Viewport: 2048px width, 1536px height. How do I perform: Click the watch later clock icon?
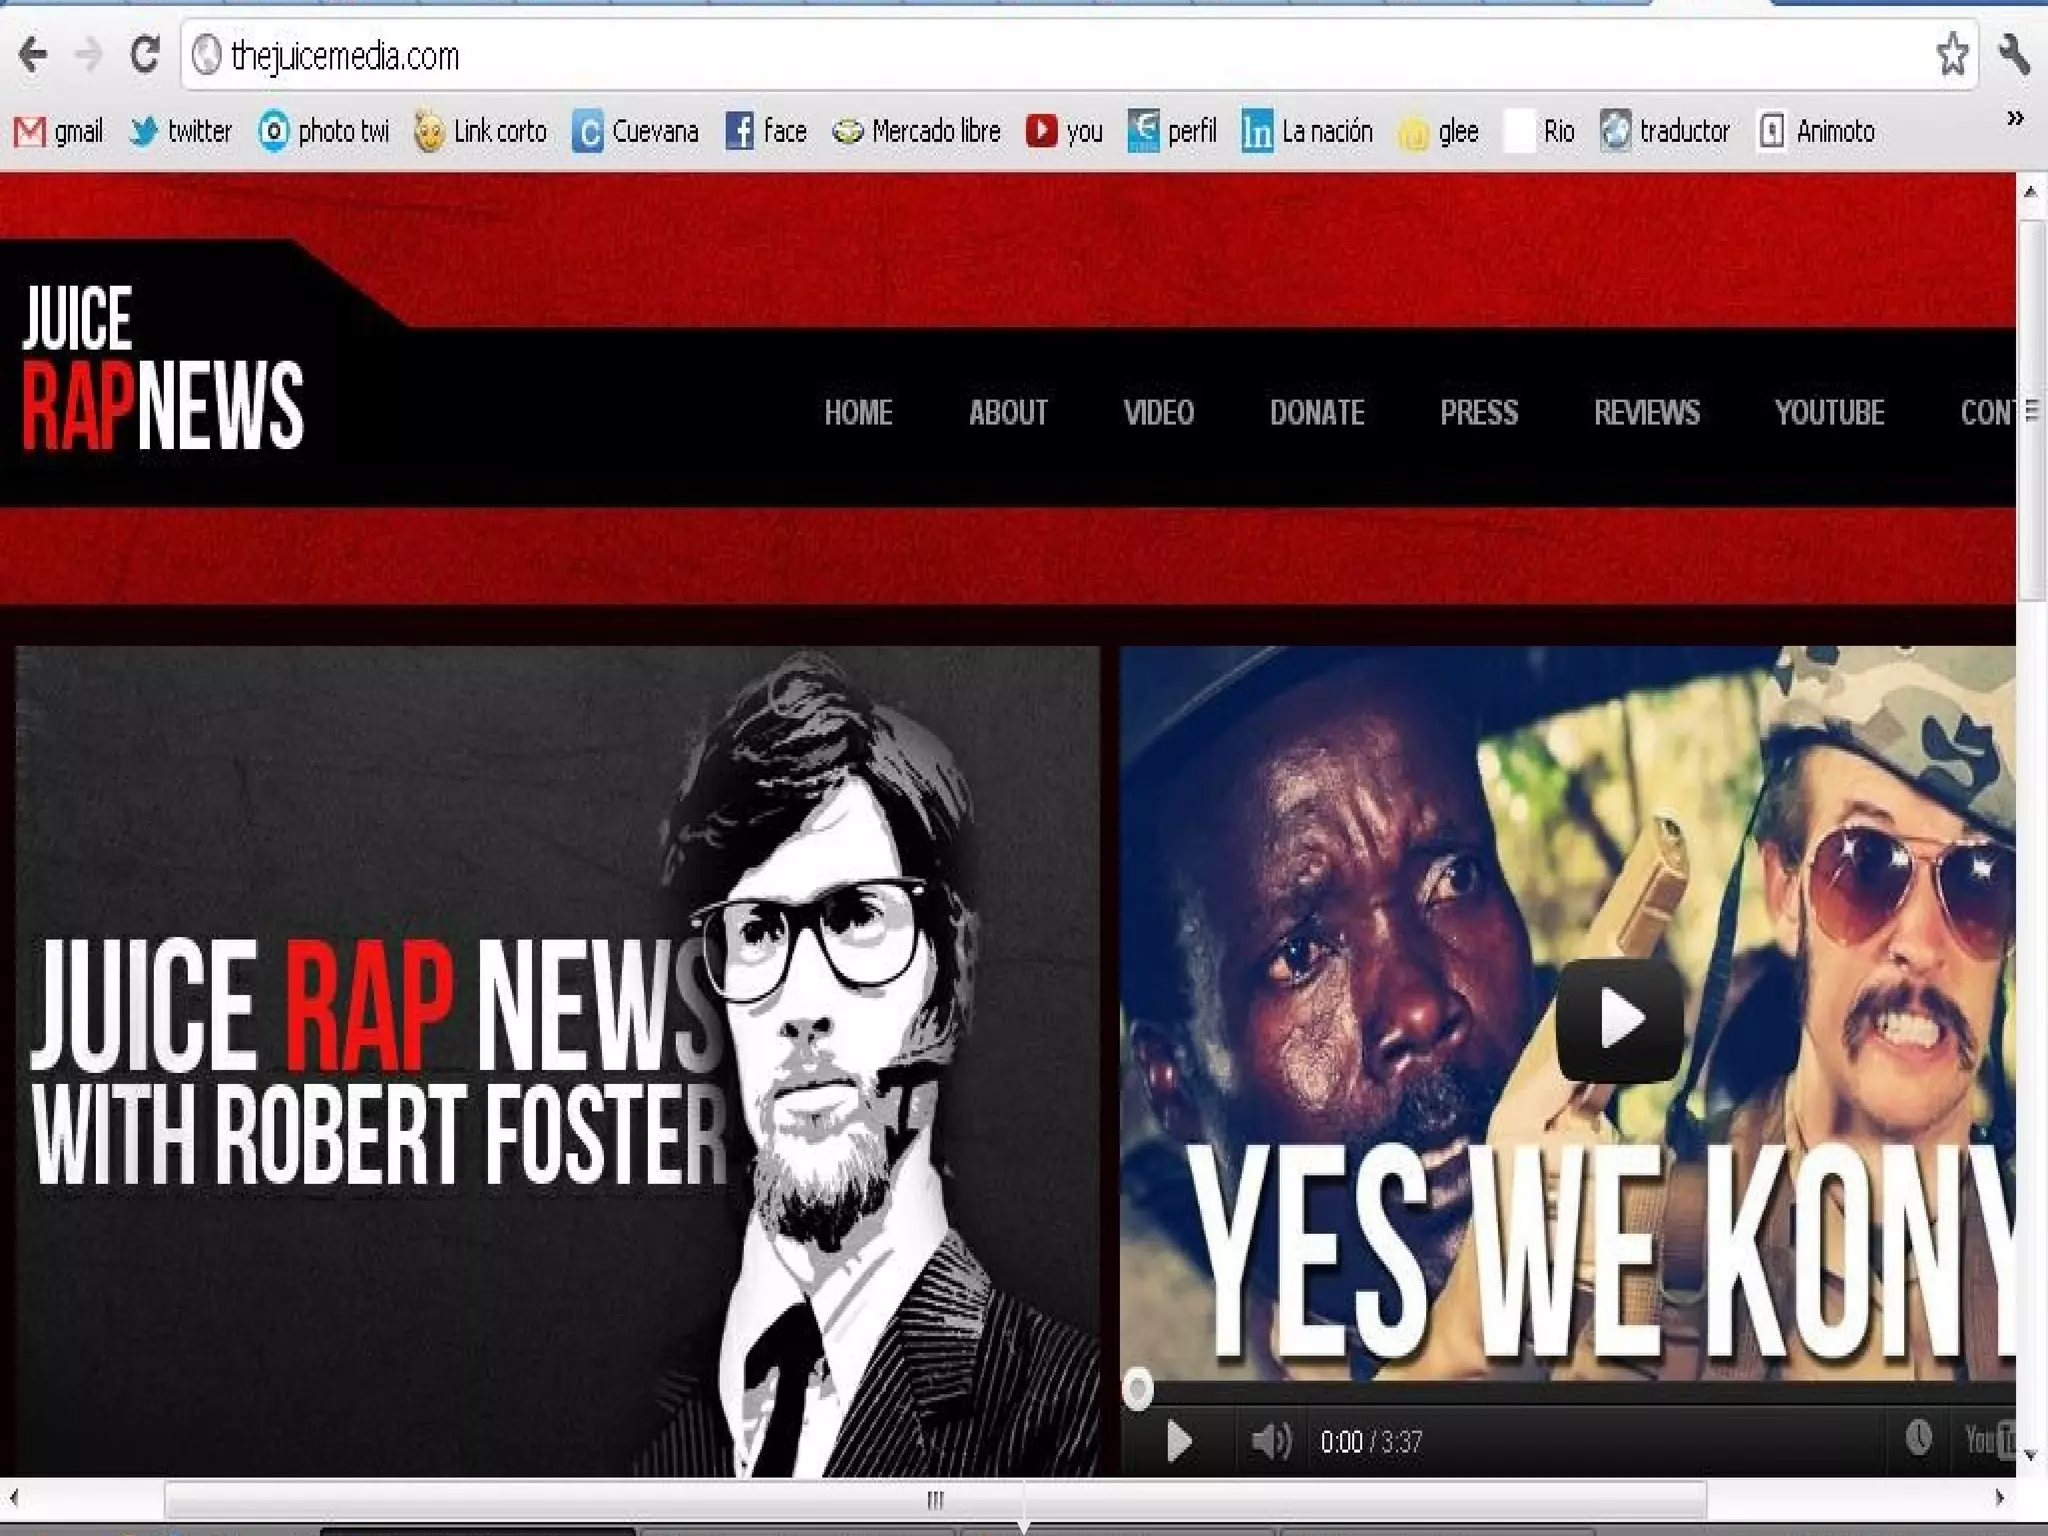pos(1918,1439)
